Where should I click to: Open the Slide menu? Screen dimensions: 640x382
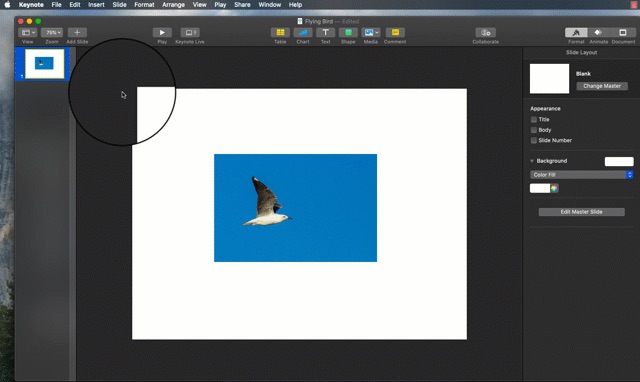pos(120,5)
